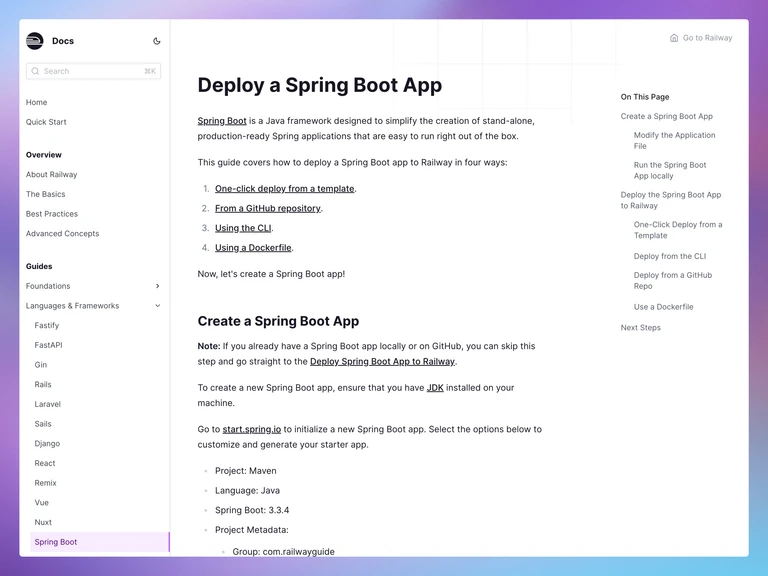Click the Project: Maven bullet

point(246,471)
